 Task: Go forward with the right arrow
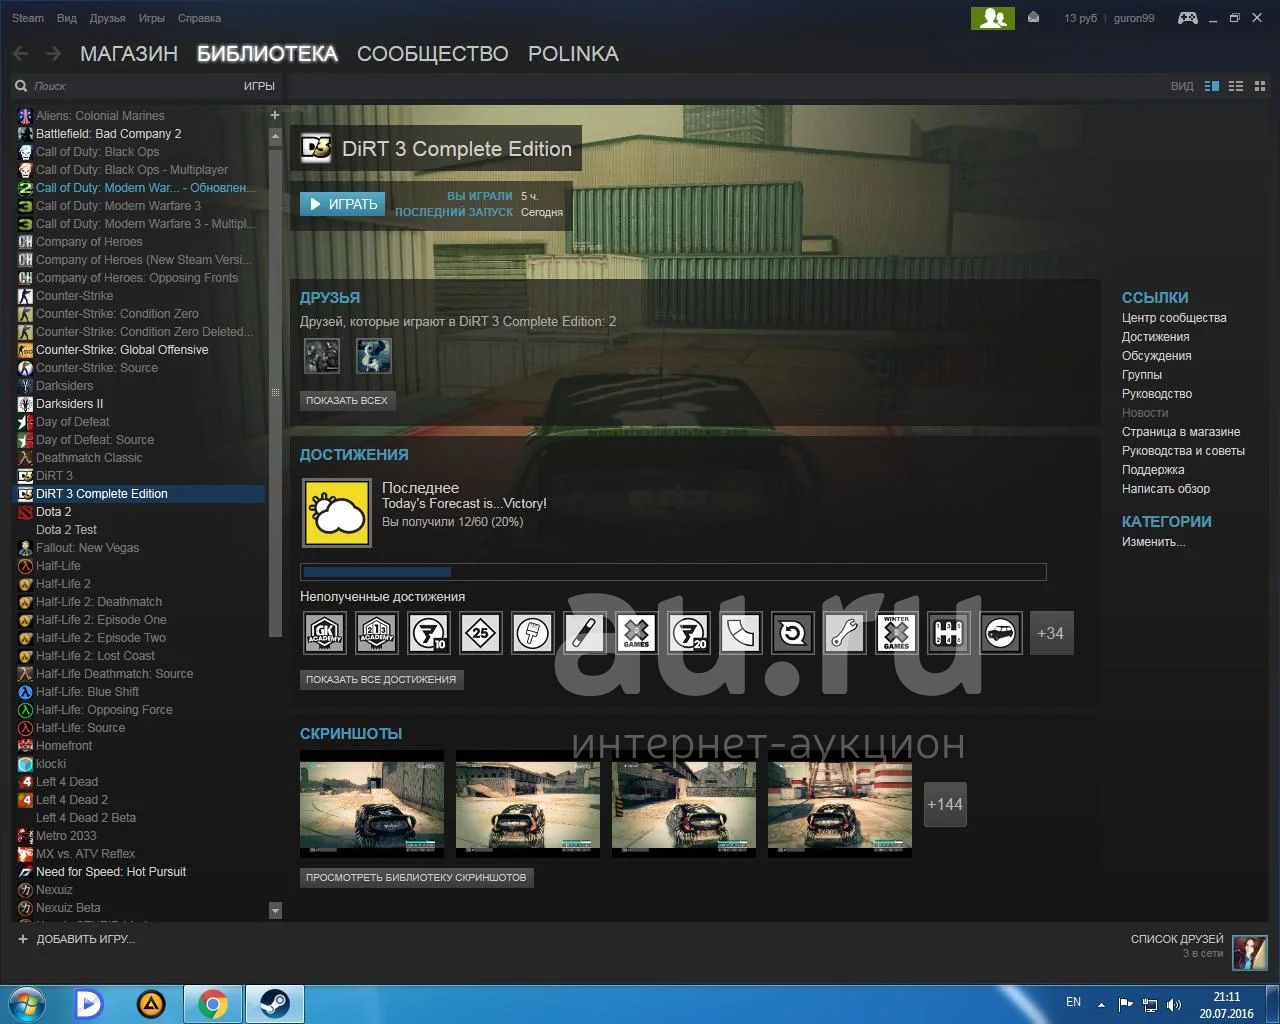coord(53,54)
